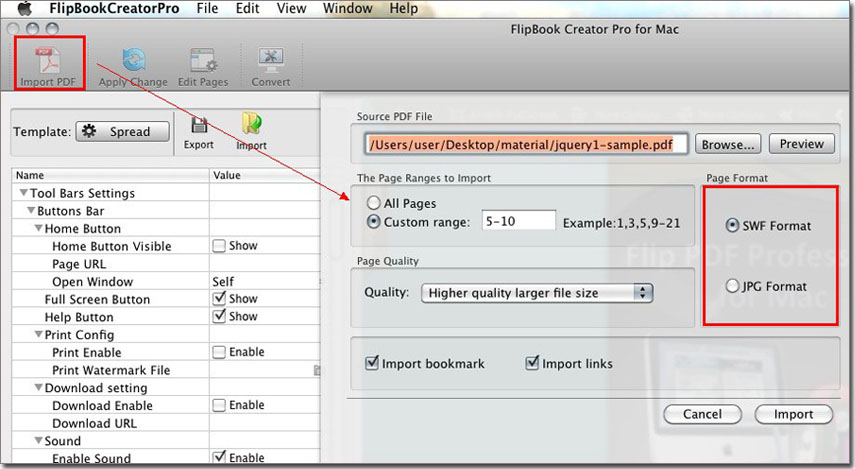Select the Custom range radio button
This screenshot has height=469, width=855.
[374, 222]
